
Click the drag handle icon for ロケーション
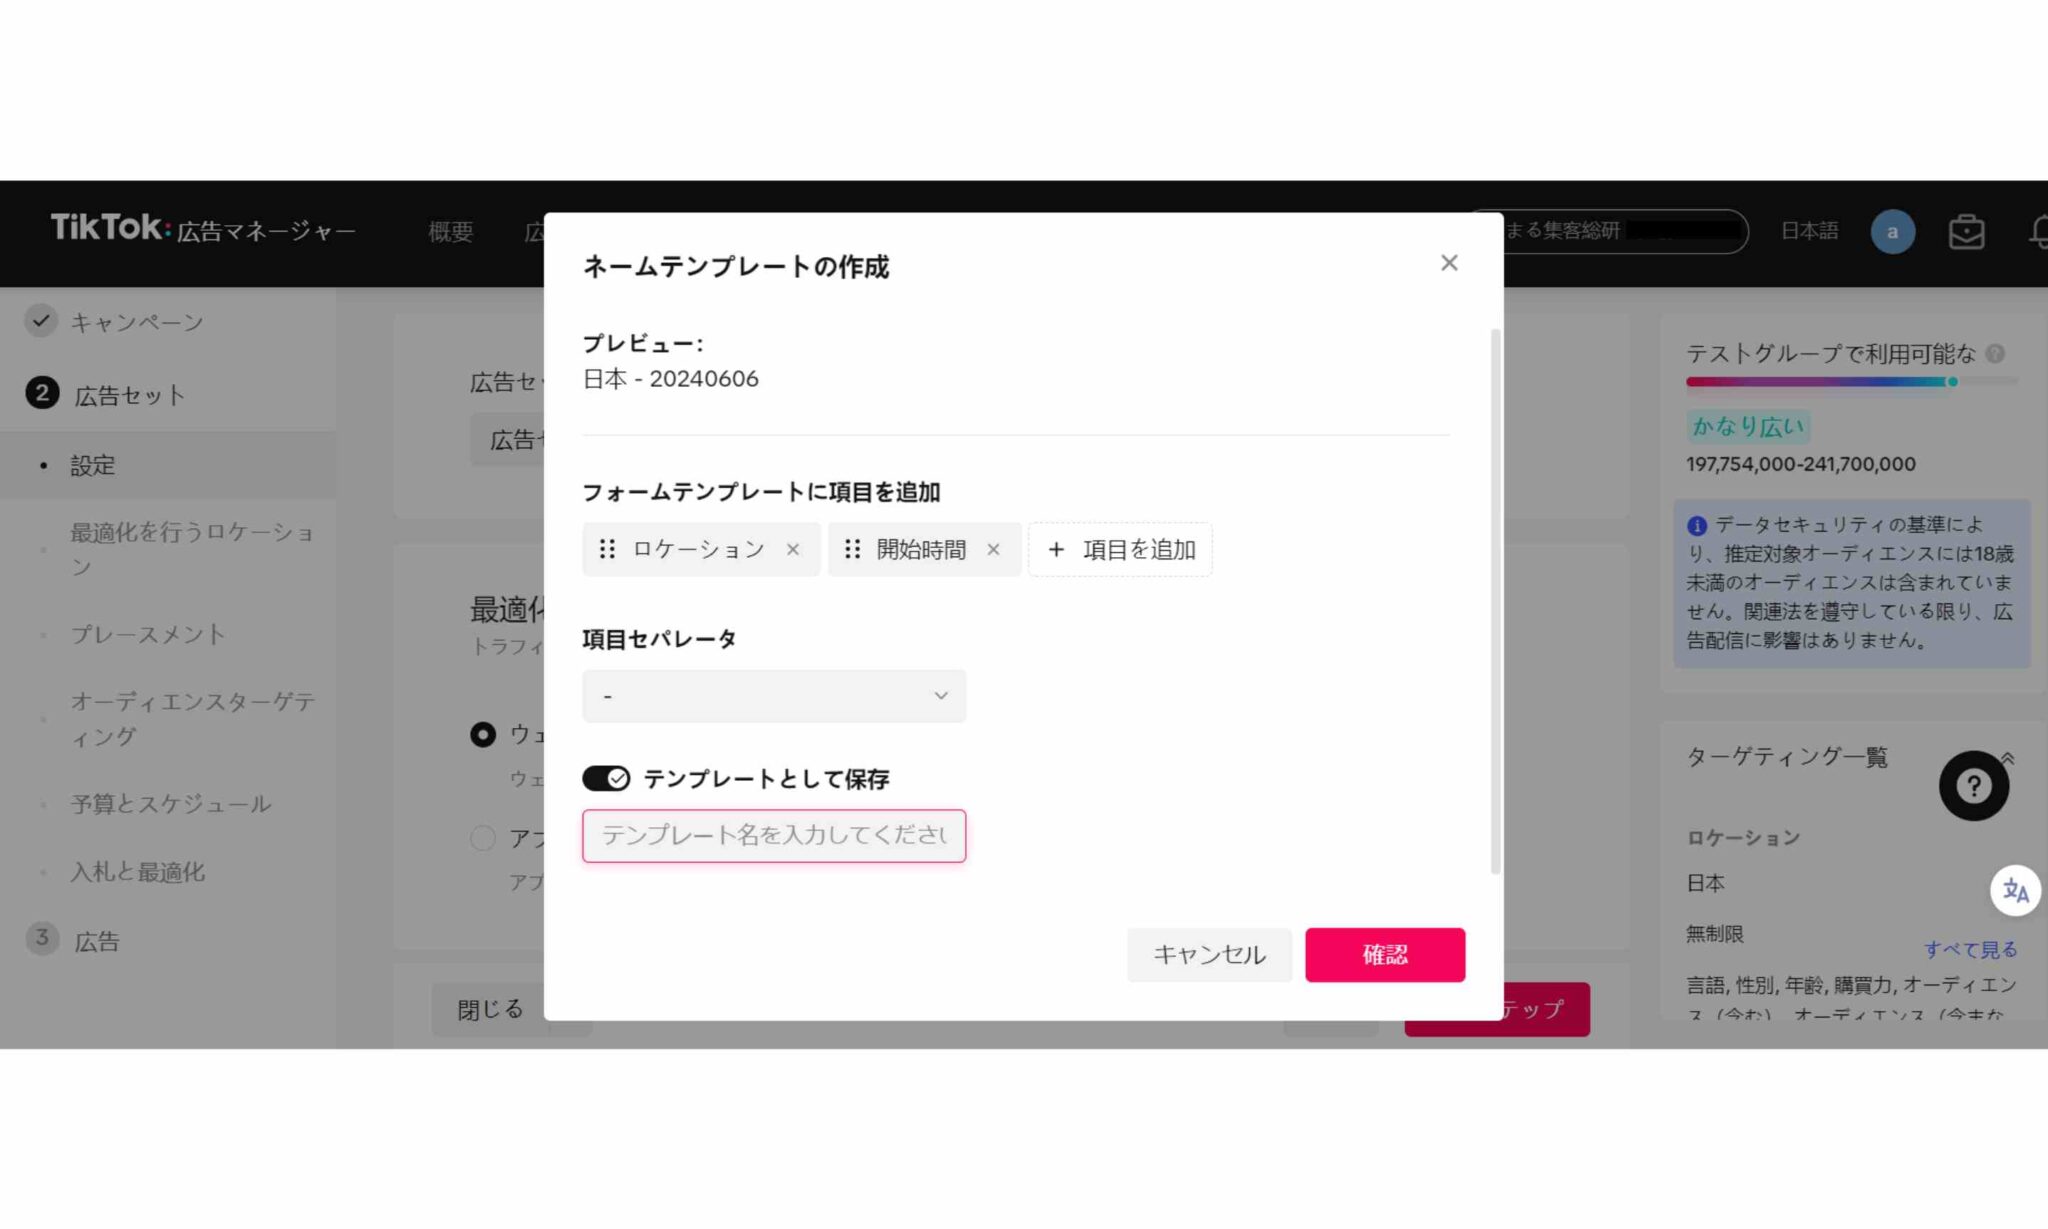(x=609, y=547)
